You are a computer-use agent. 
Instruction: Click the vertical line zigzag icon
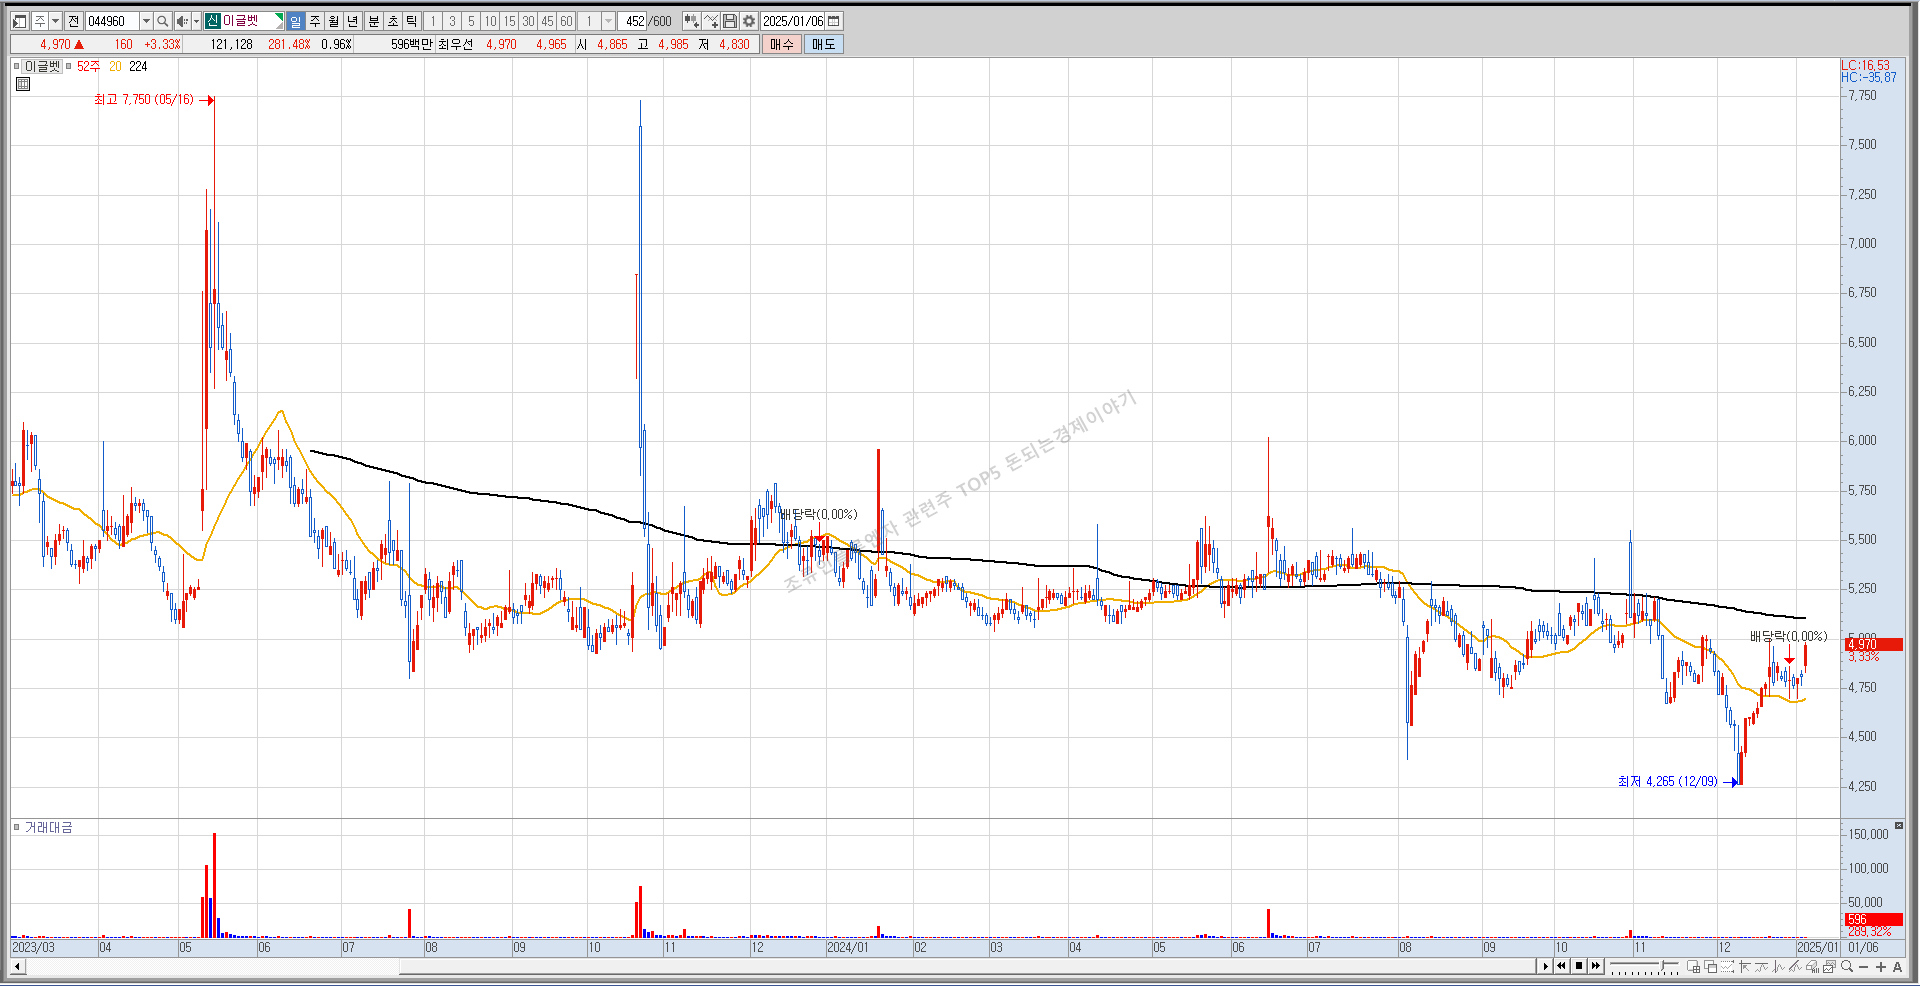[x=1778, y=967]
